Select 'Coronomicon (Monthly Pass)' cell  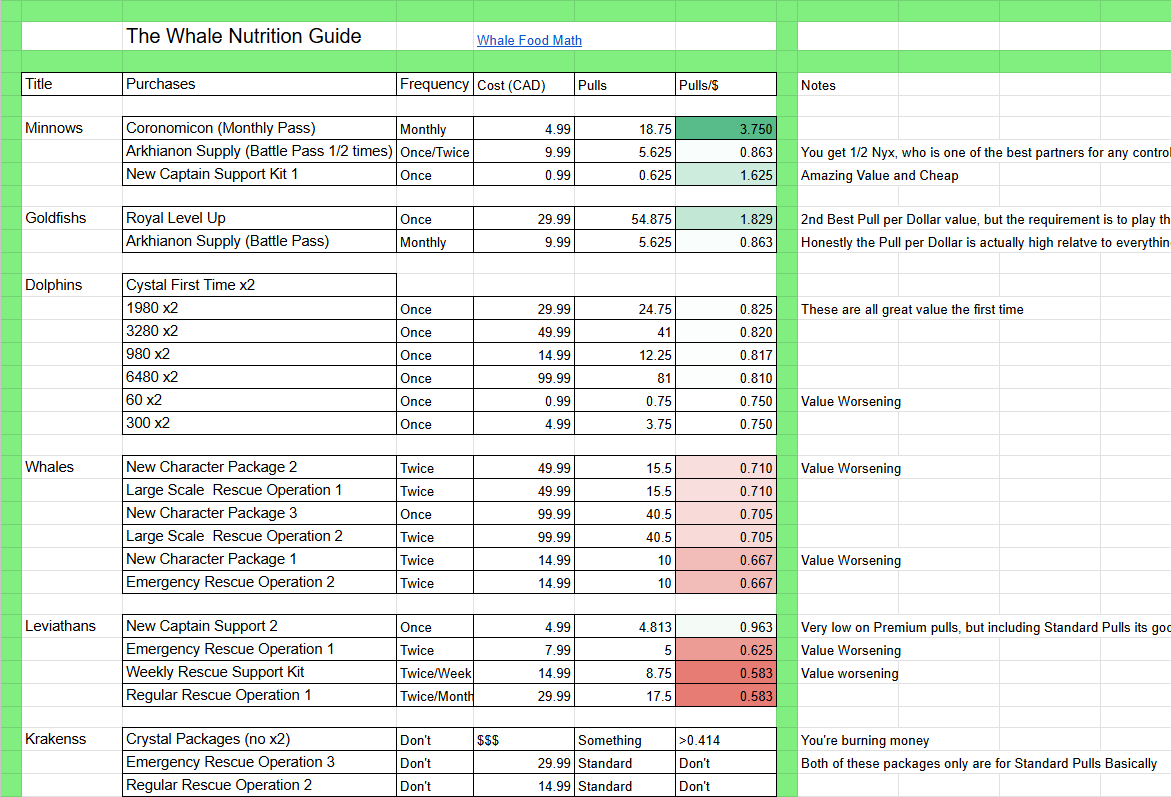[x=259, y=128]
